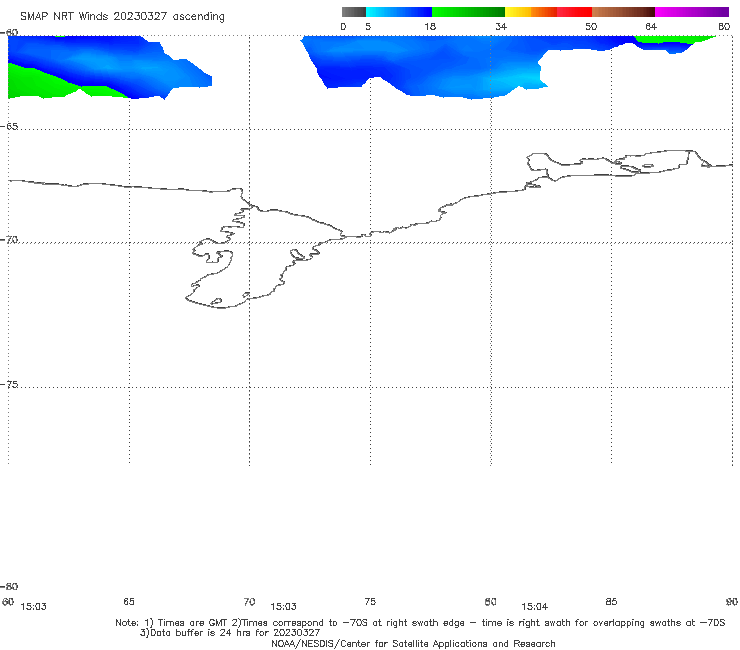Select the brown 50–64 color bar segment
The width and height of the screenshot is (740, 650).
click(x=623, y=12)
